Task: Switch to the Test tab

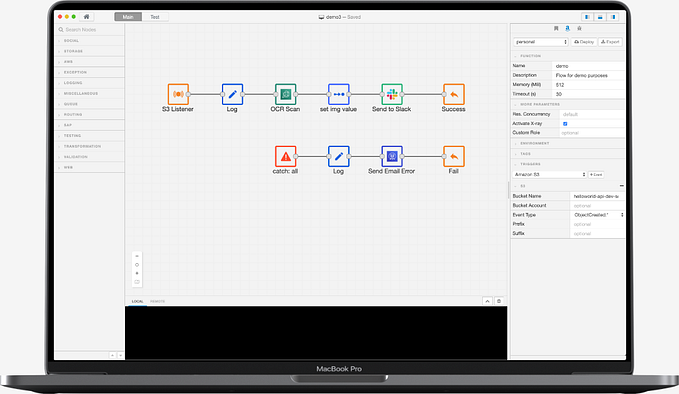Action: point(155,17)
